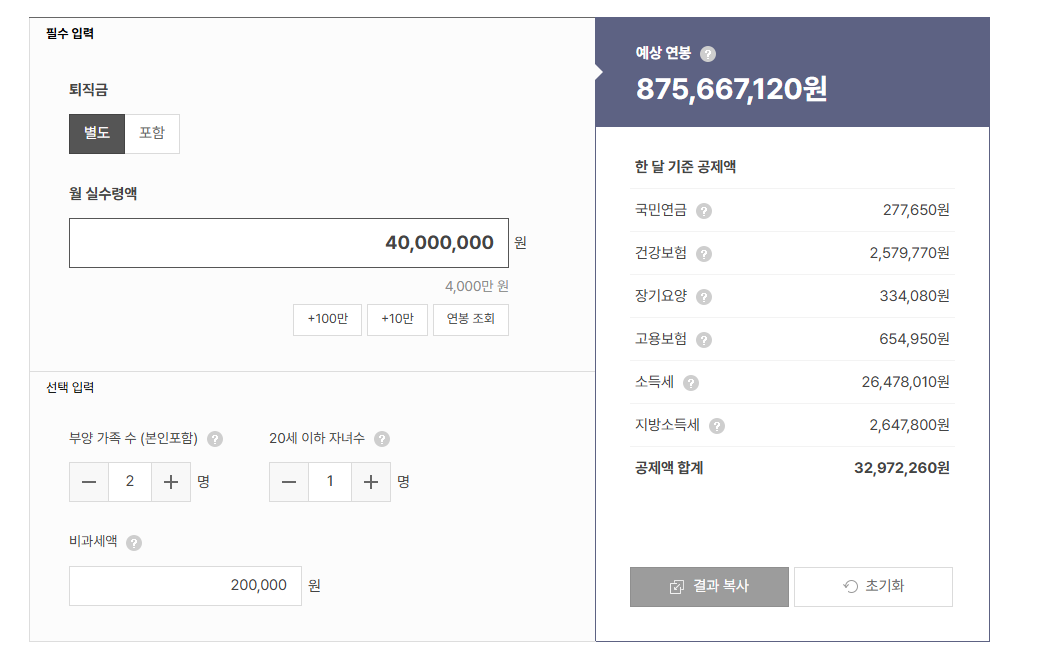The width and height of the screenshot is (1045, 662).
Task: Show 소득세 help tooltip icon
Action: pos(691,383)
